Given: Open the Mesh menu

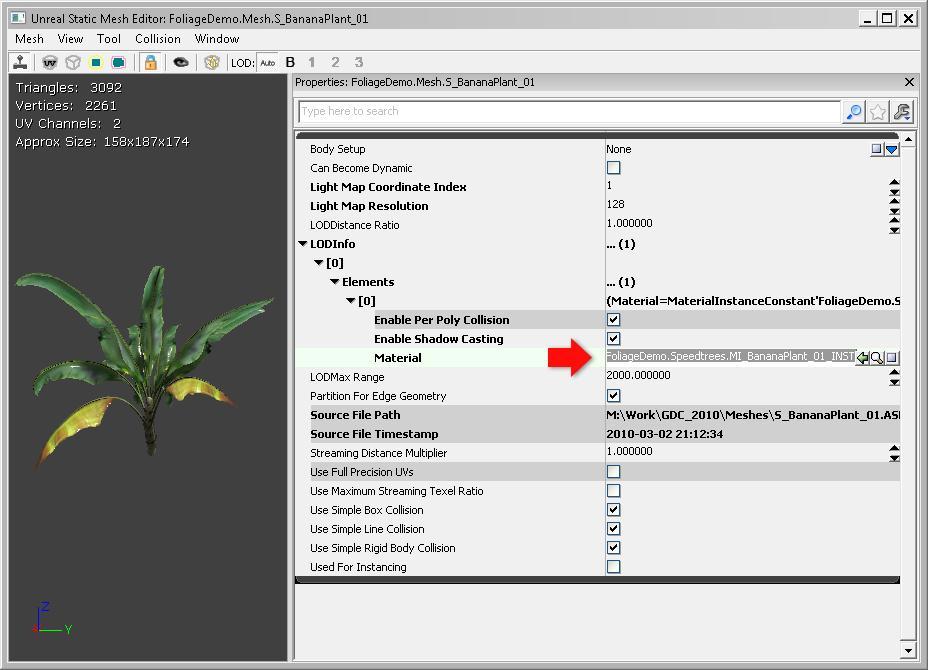Looking at the screenshot, I should point(29,38).
